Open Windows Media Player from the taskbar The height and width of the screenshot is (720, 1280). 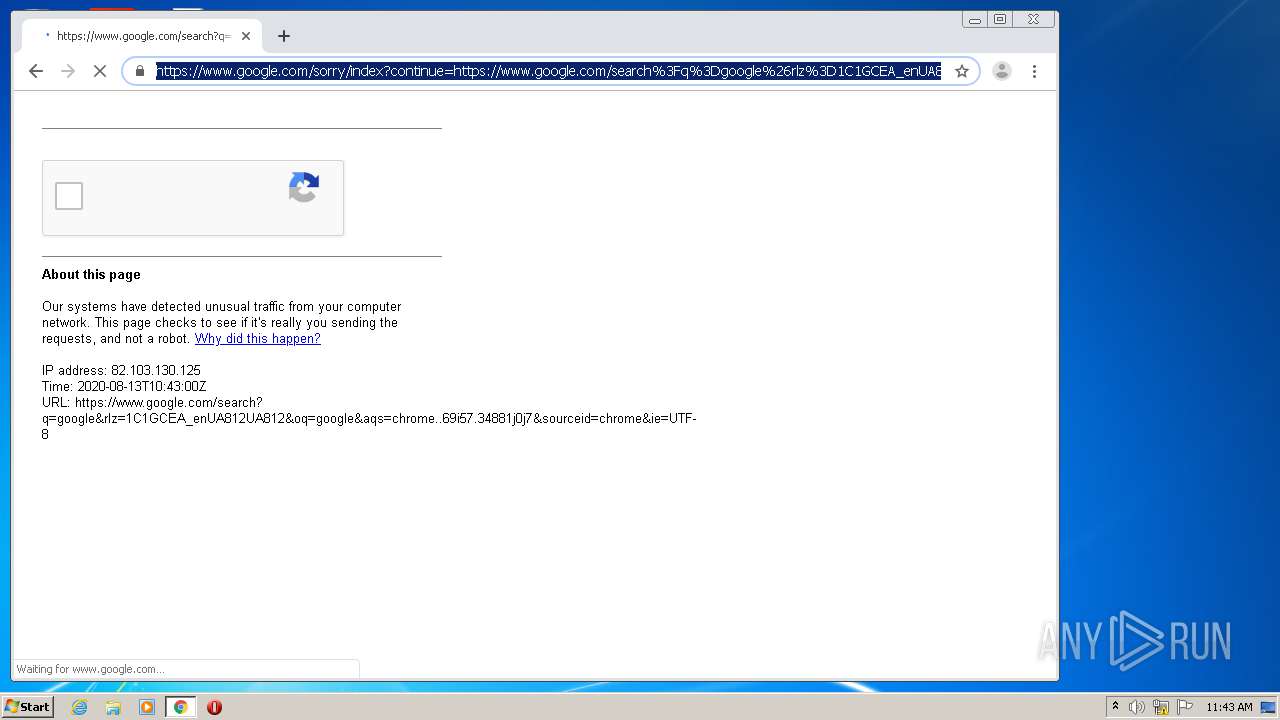coord(147,707)
